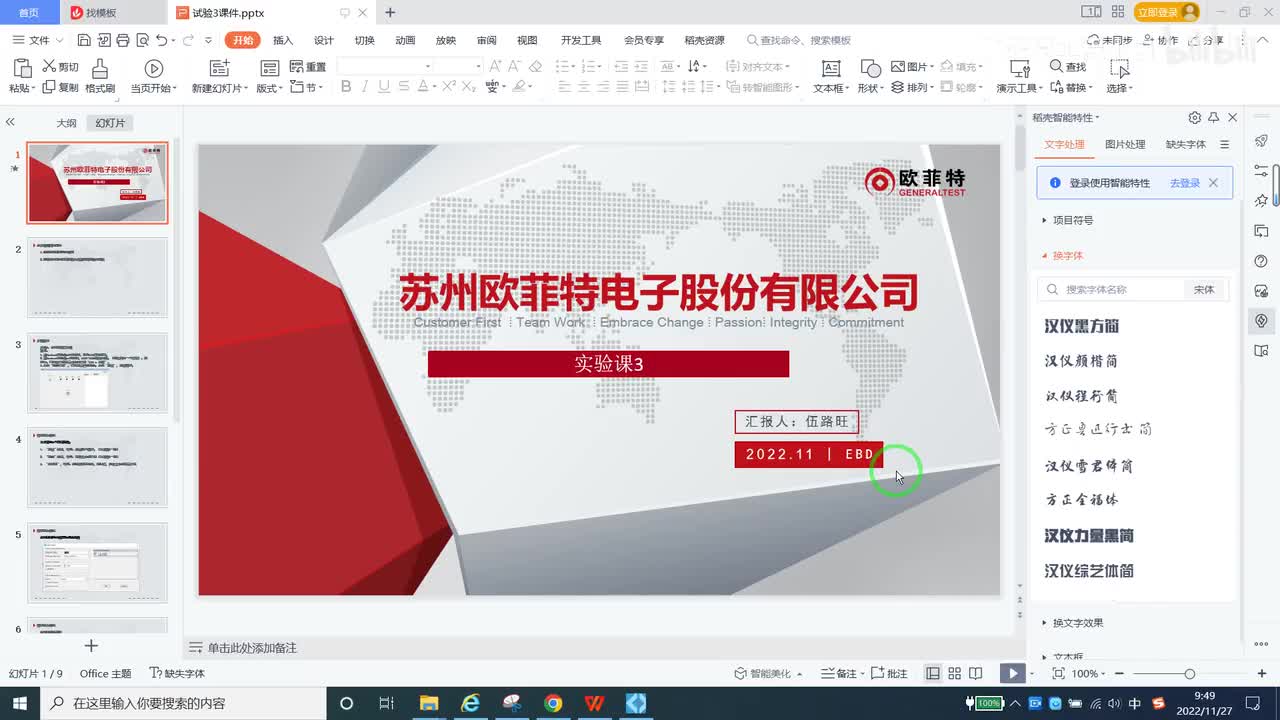This screenshot has width=1280, height=720.
Task: Open the 版式 layout dropdown
Action: click(270, 88)
